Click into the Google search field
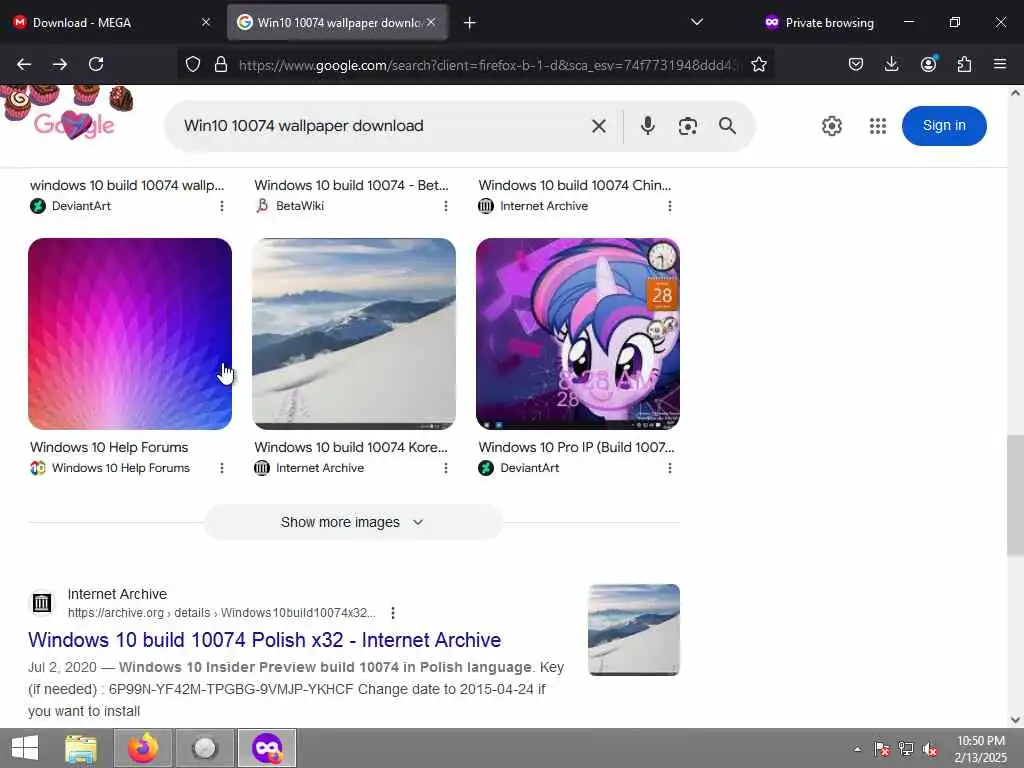 click(379, 126)
